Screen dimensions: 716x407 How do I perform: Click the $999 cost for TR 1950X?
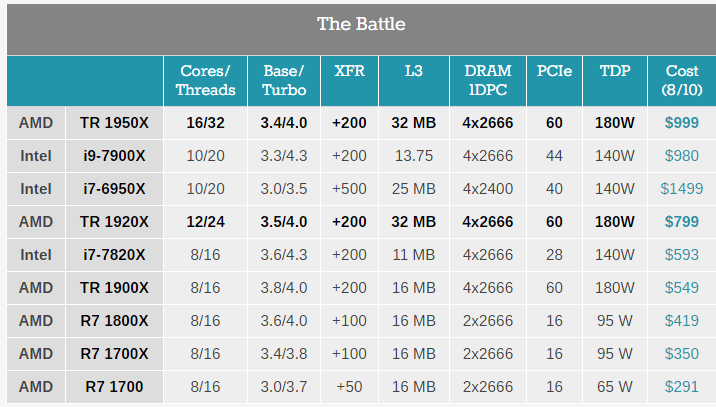click(681, 123)
